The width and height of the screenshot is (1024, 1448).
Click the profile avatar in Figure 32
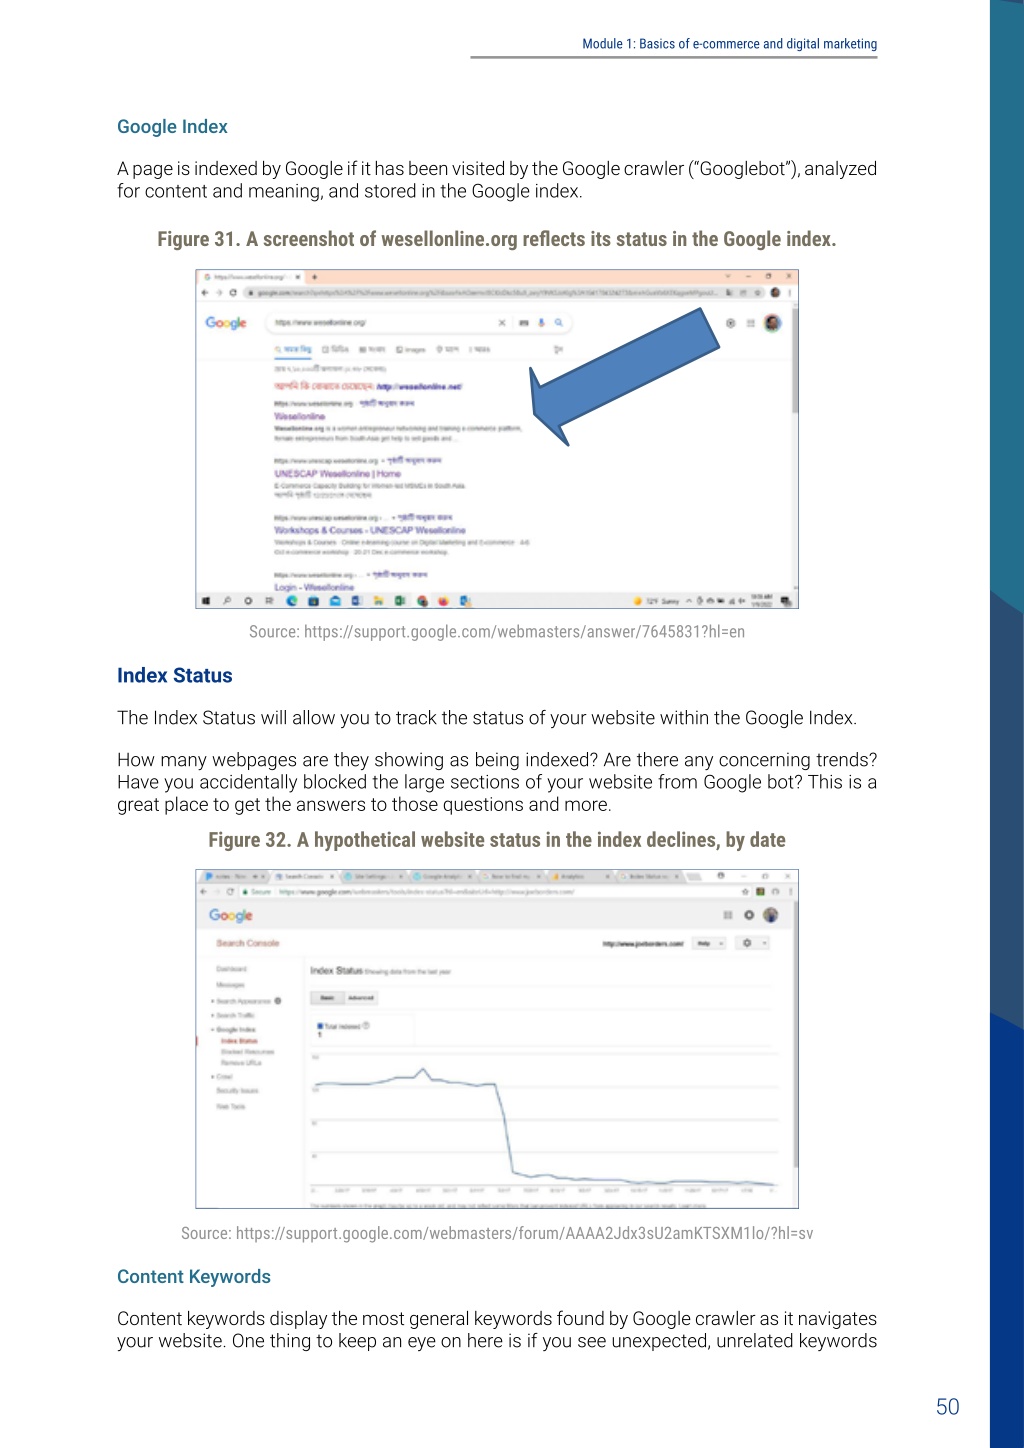[771, 915]
